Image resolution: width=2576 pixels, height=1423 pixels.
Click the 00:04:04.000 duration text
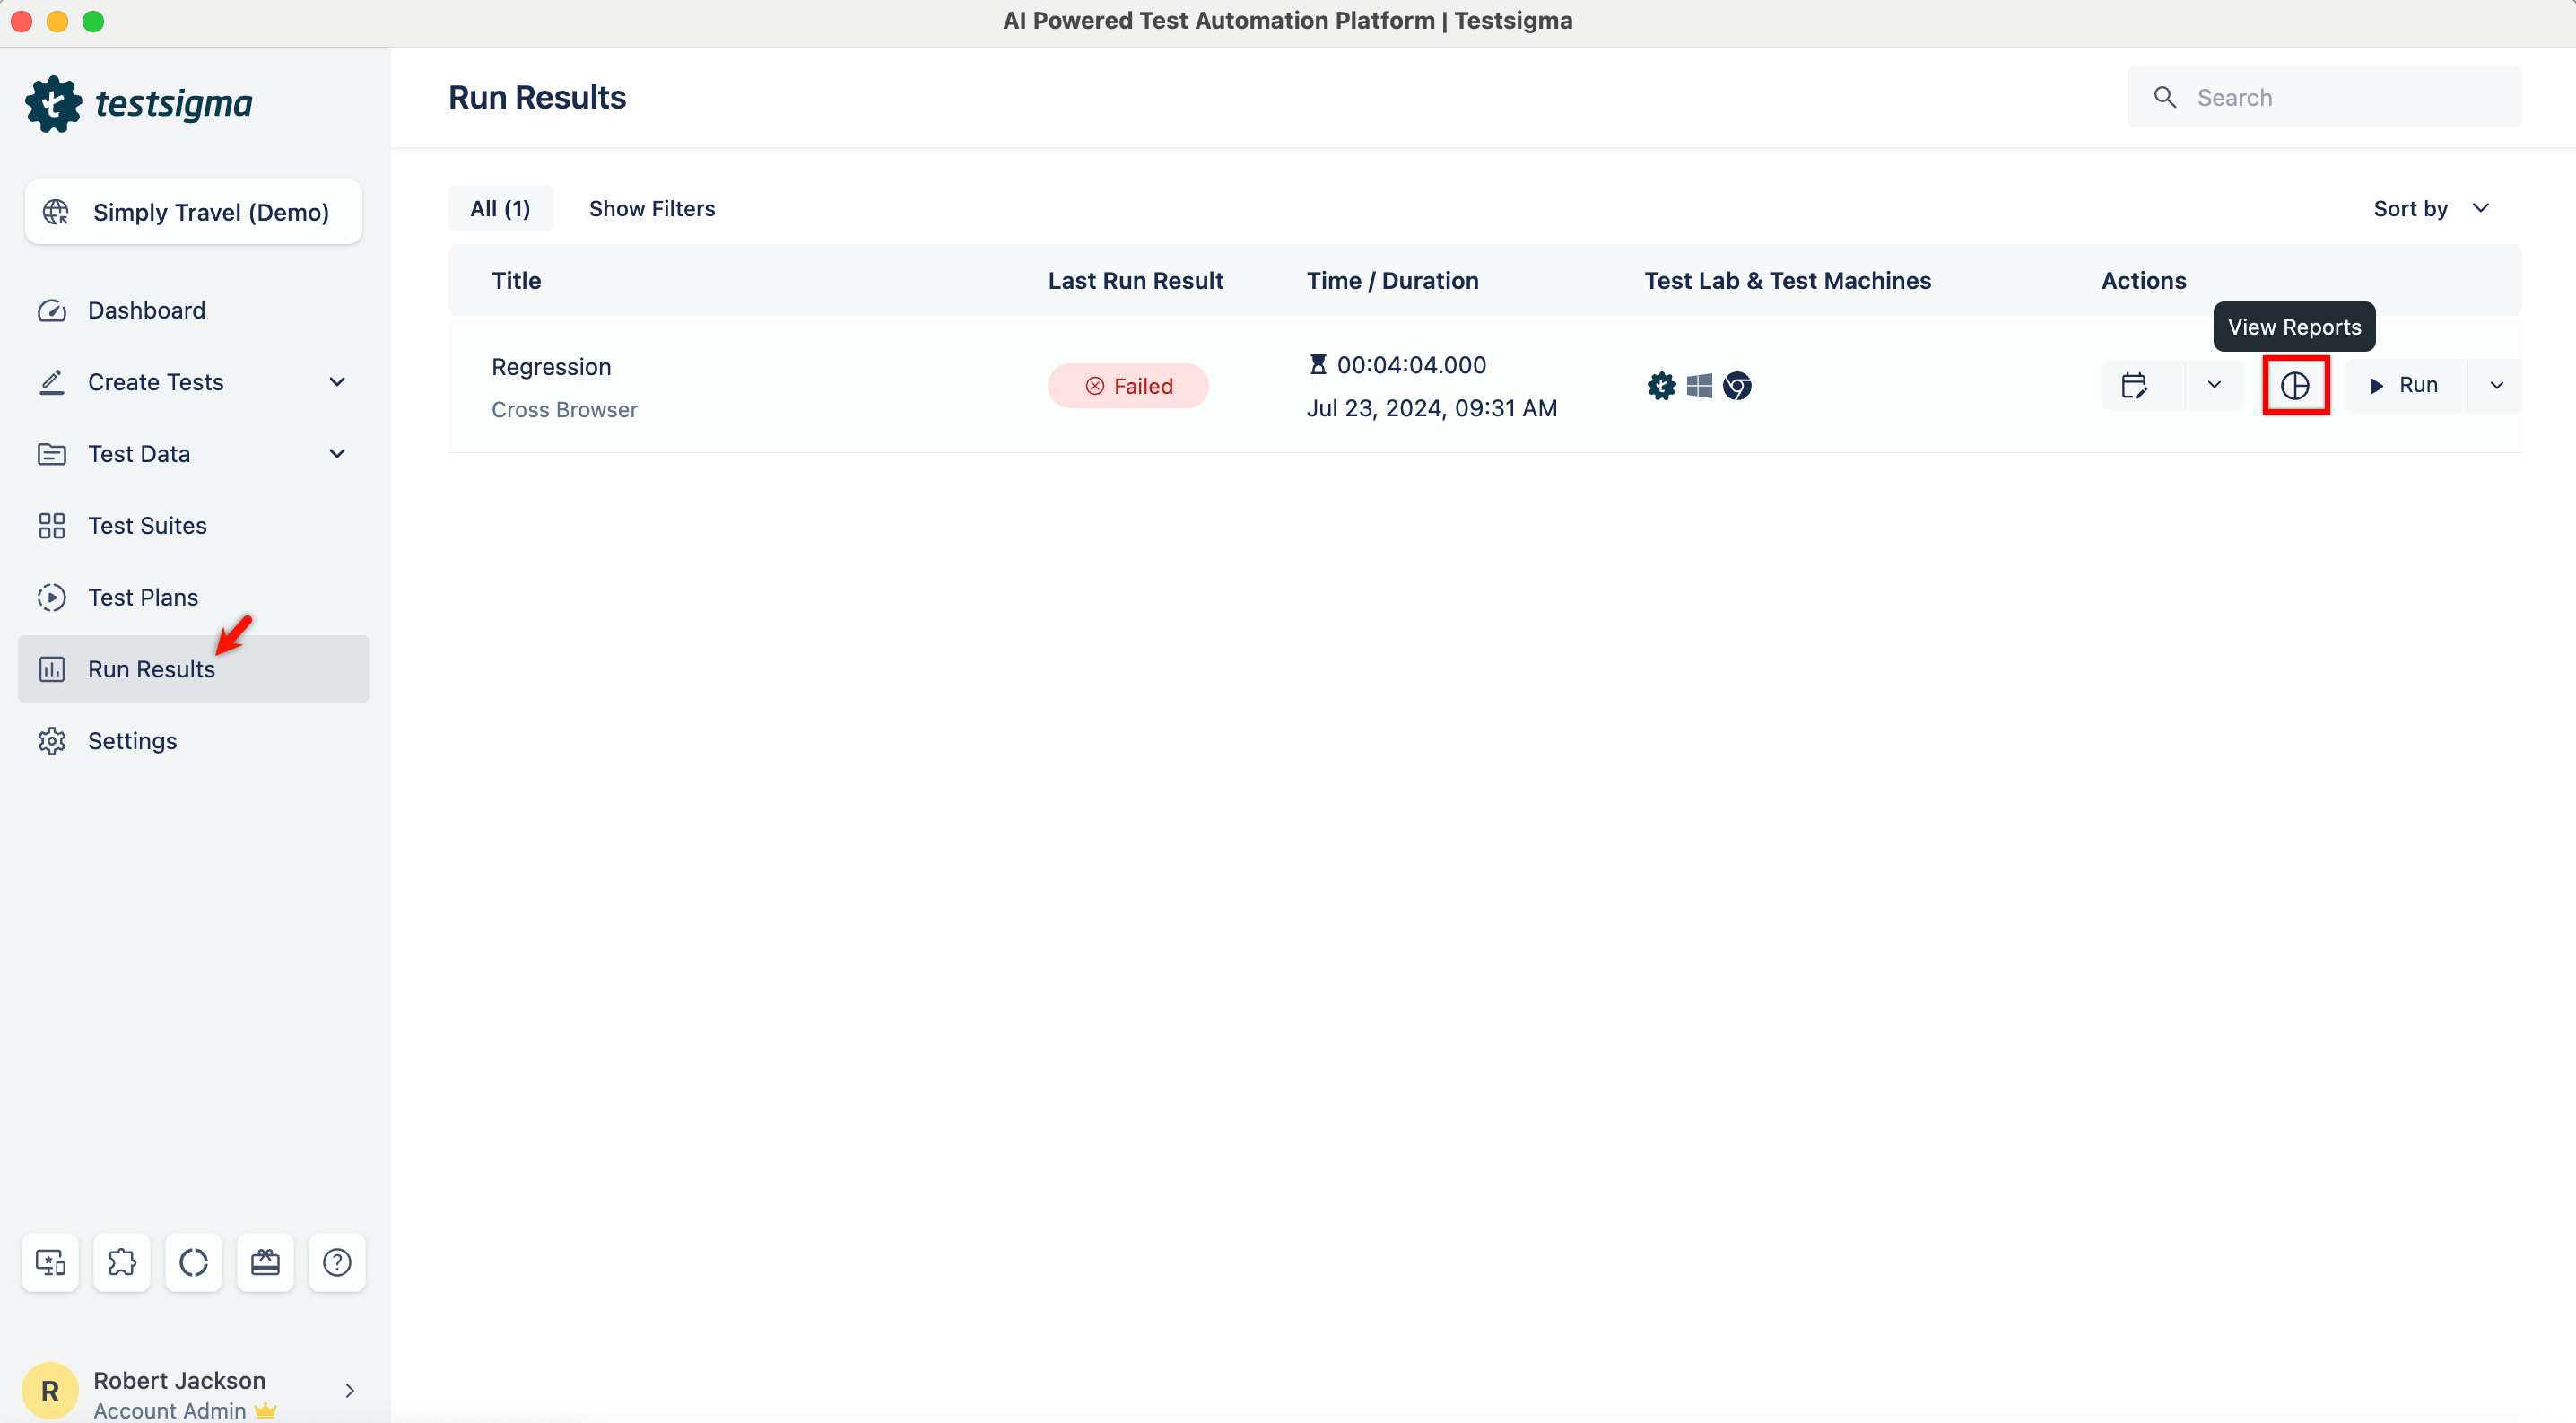[1412, 365]
